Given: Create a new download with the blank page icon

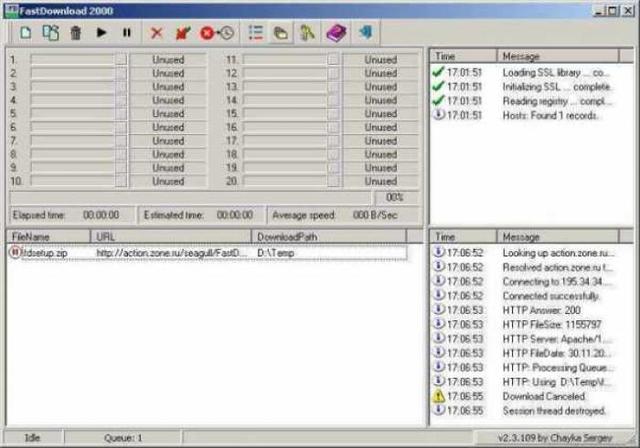Looking at the screenshot, I should click(x=26, y=33).
